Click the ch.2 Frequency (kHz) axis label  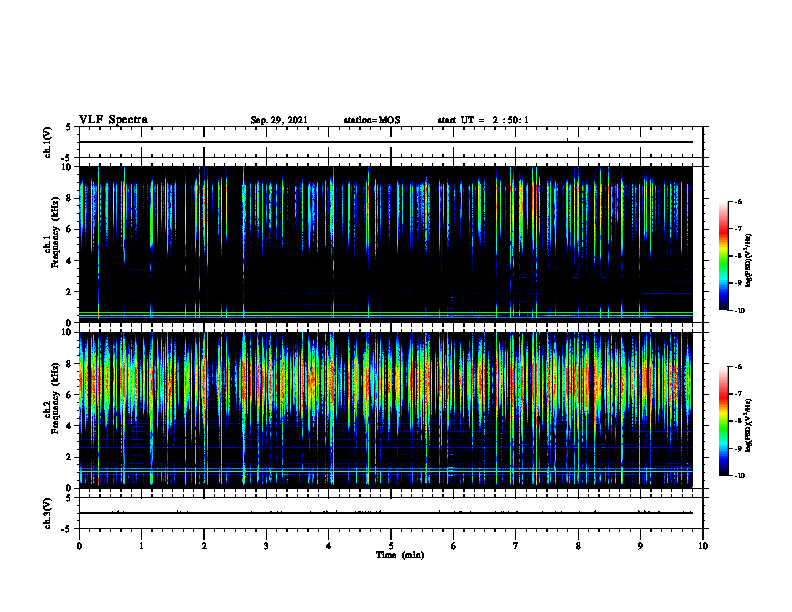click(x=51, y=398)
